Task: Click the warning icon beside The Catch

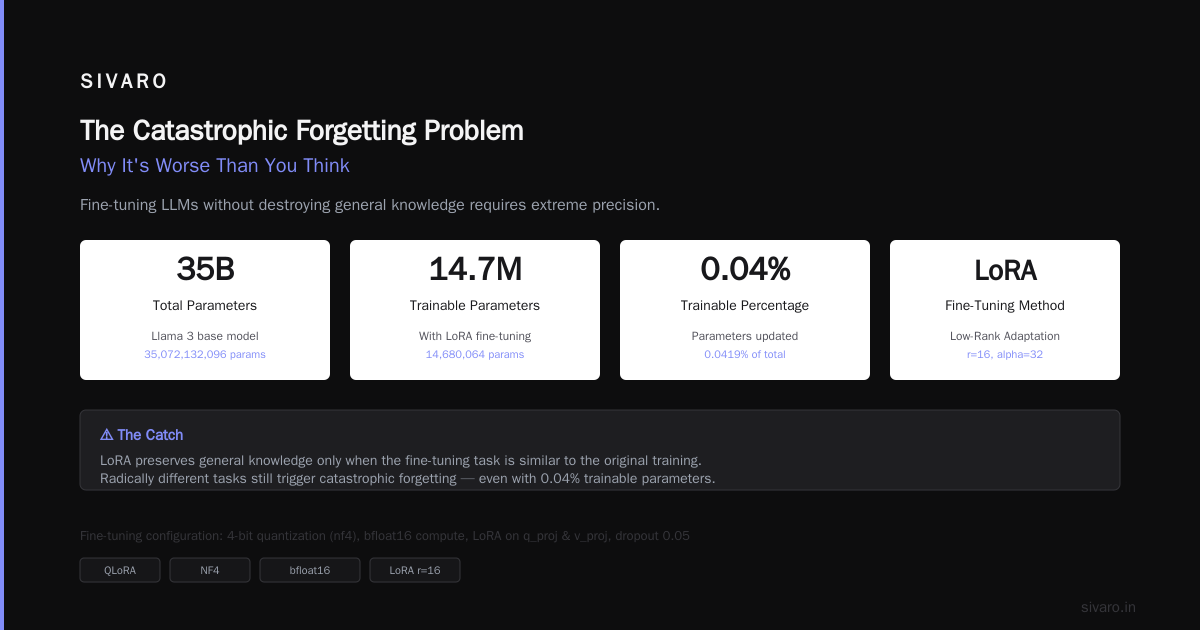Action: [x=107, y=435]
